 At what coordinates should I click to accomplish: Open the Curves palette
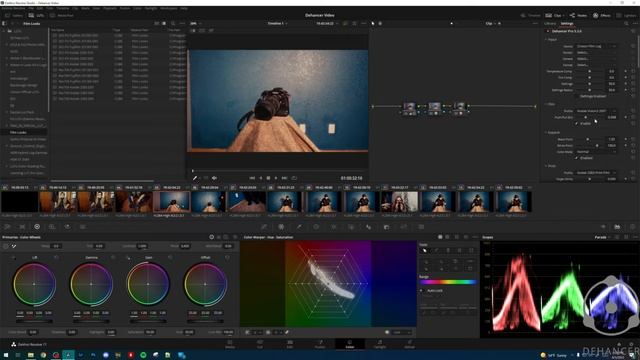[264, 227]
